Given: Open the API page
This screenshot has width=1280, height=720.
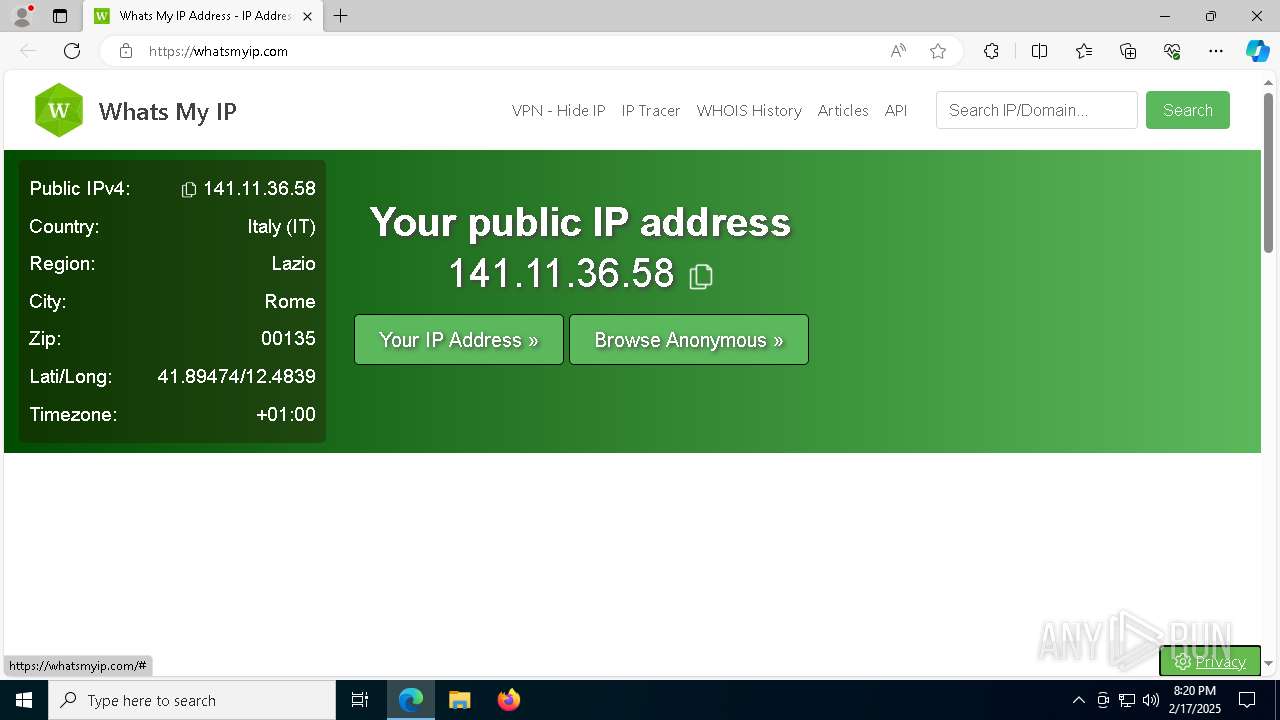Looking at the screenshot, I should click(x=896, y=111).
